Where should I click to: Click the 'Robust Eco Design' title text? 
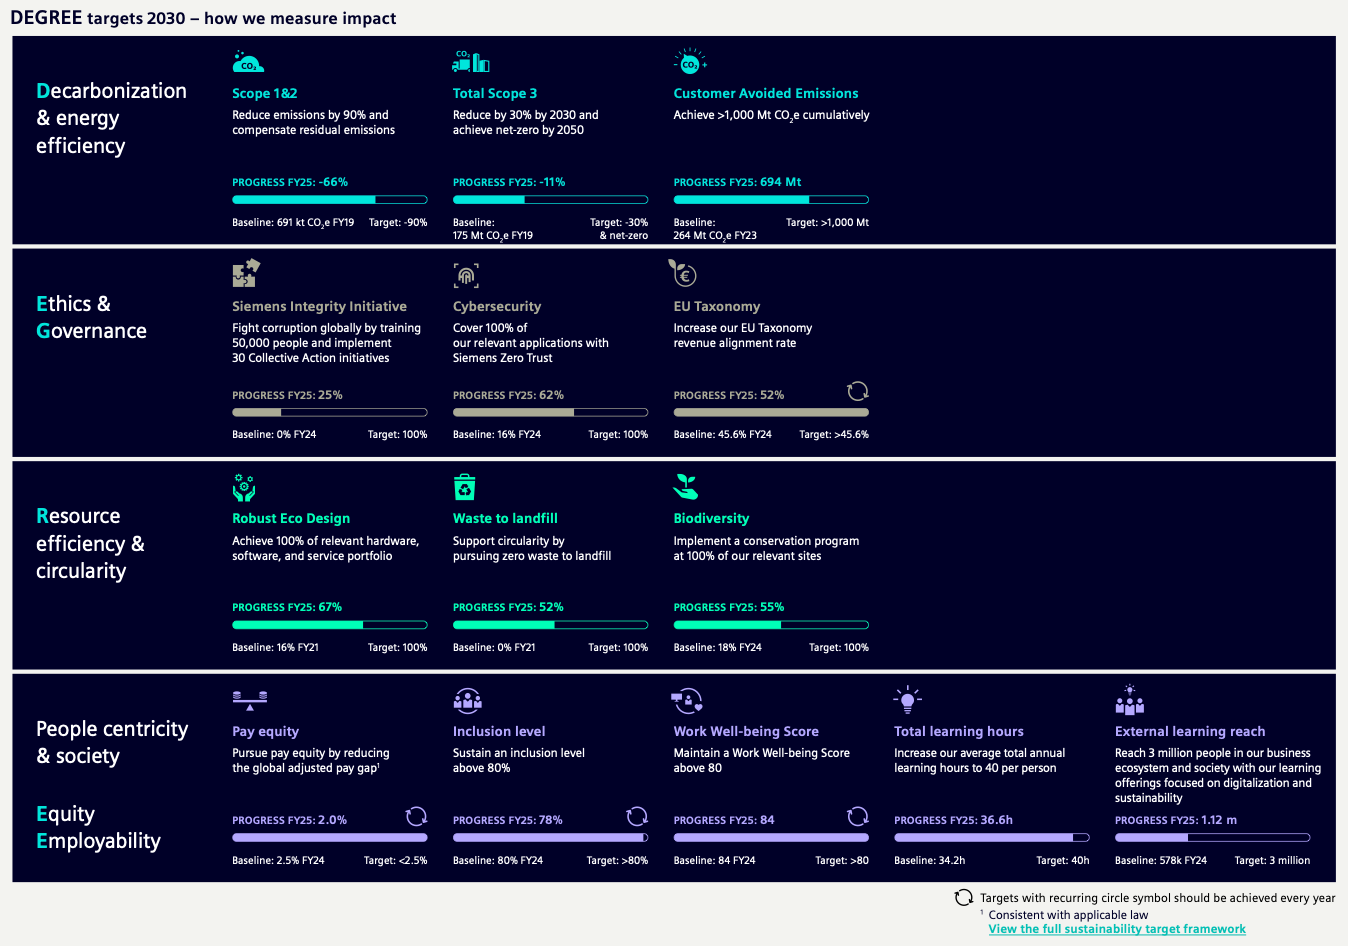291,518
